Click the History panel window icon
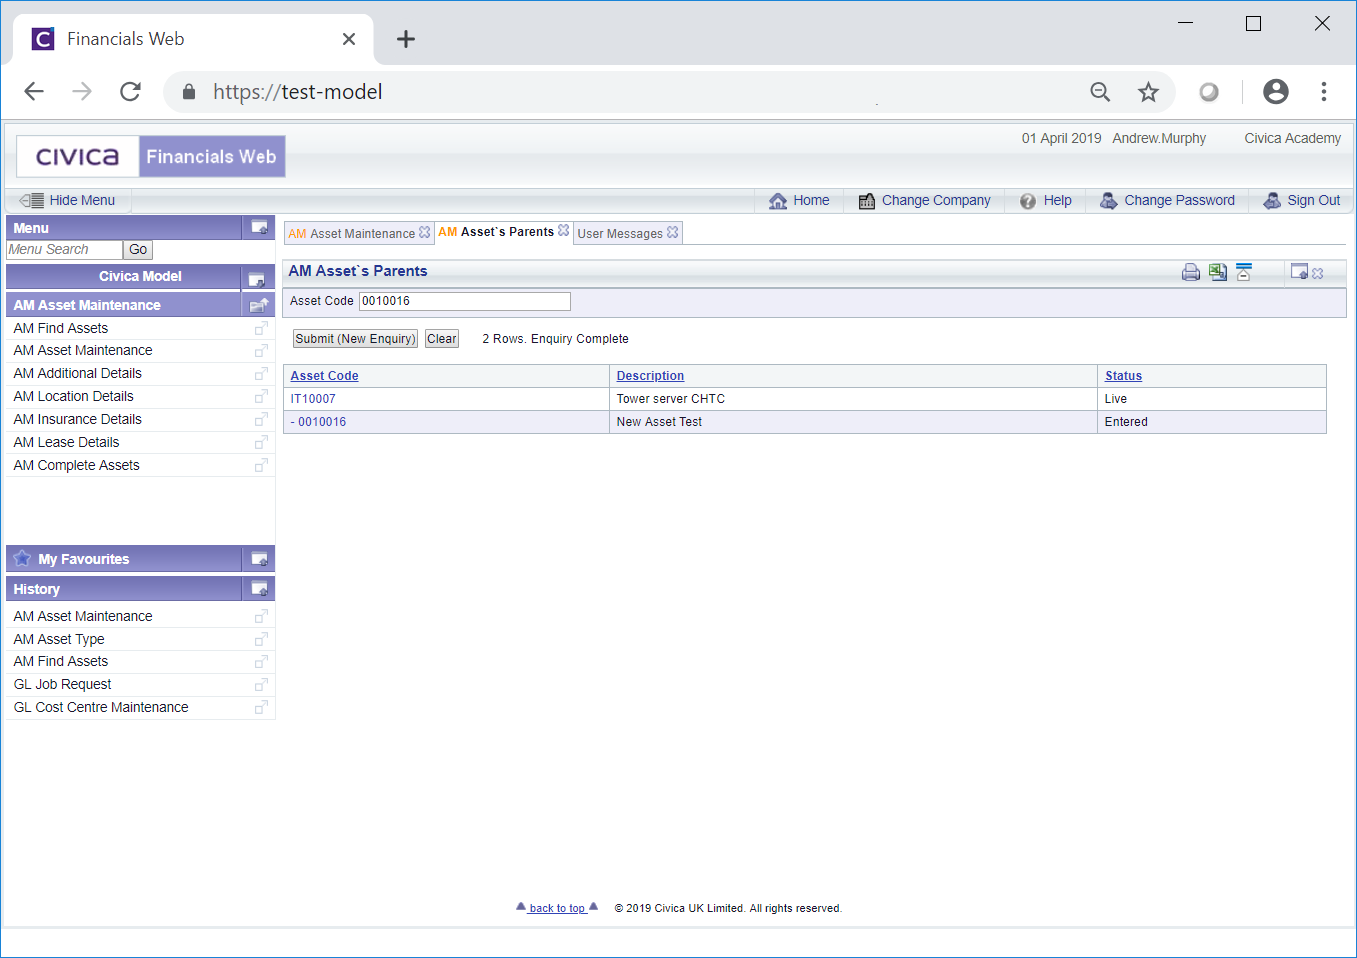Image resolution: width=1357 pixels, height=958 pixels. 259,589
